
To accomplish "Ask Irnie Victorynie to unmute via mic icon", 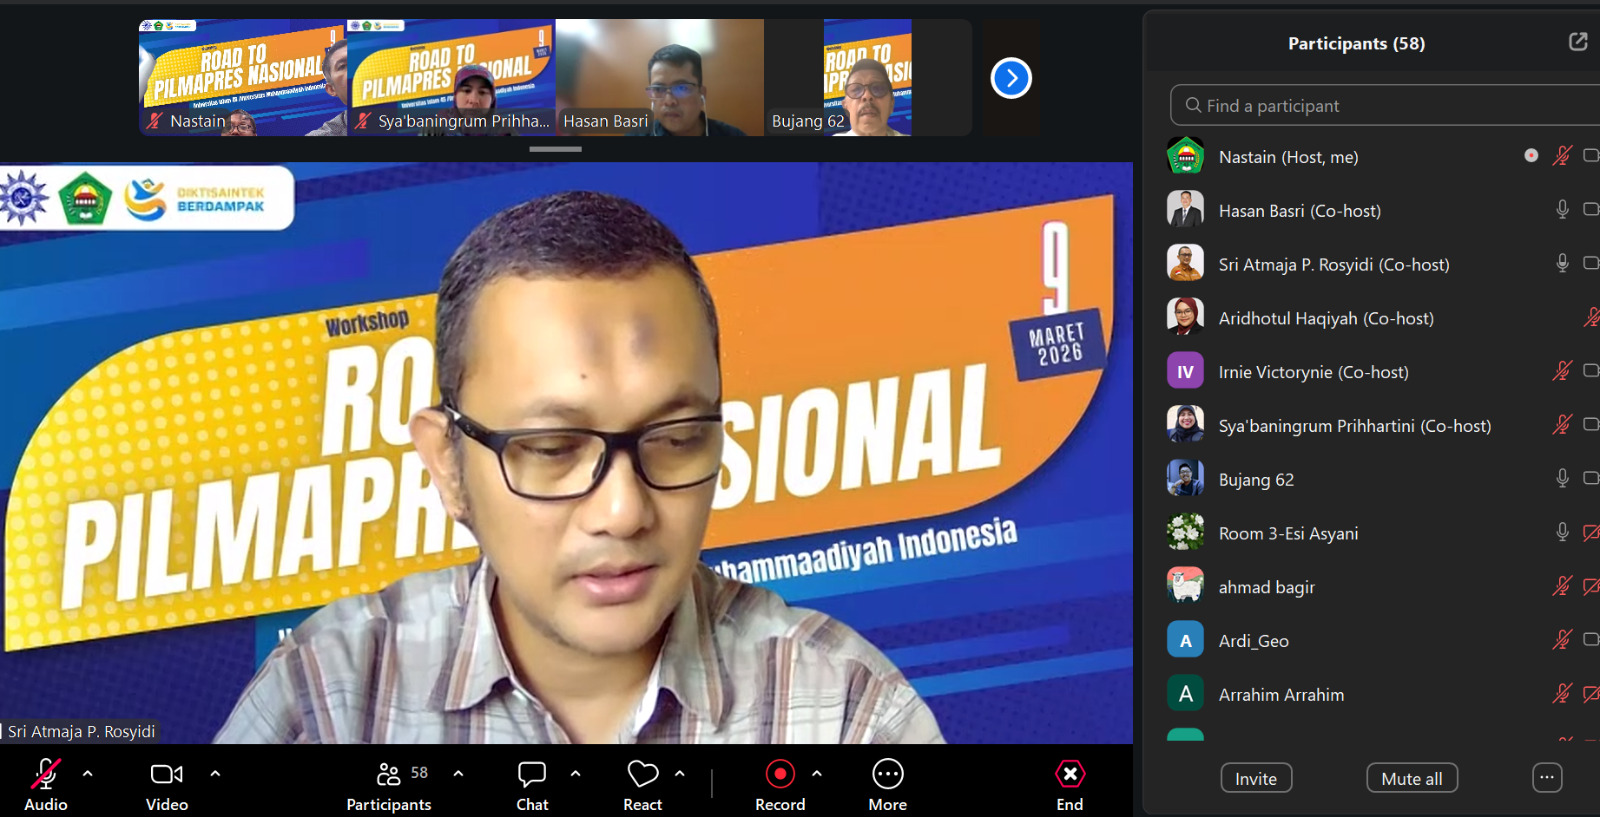I will click(x=1562, y=371).
